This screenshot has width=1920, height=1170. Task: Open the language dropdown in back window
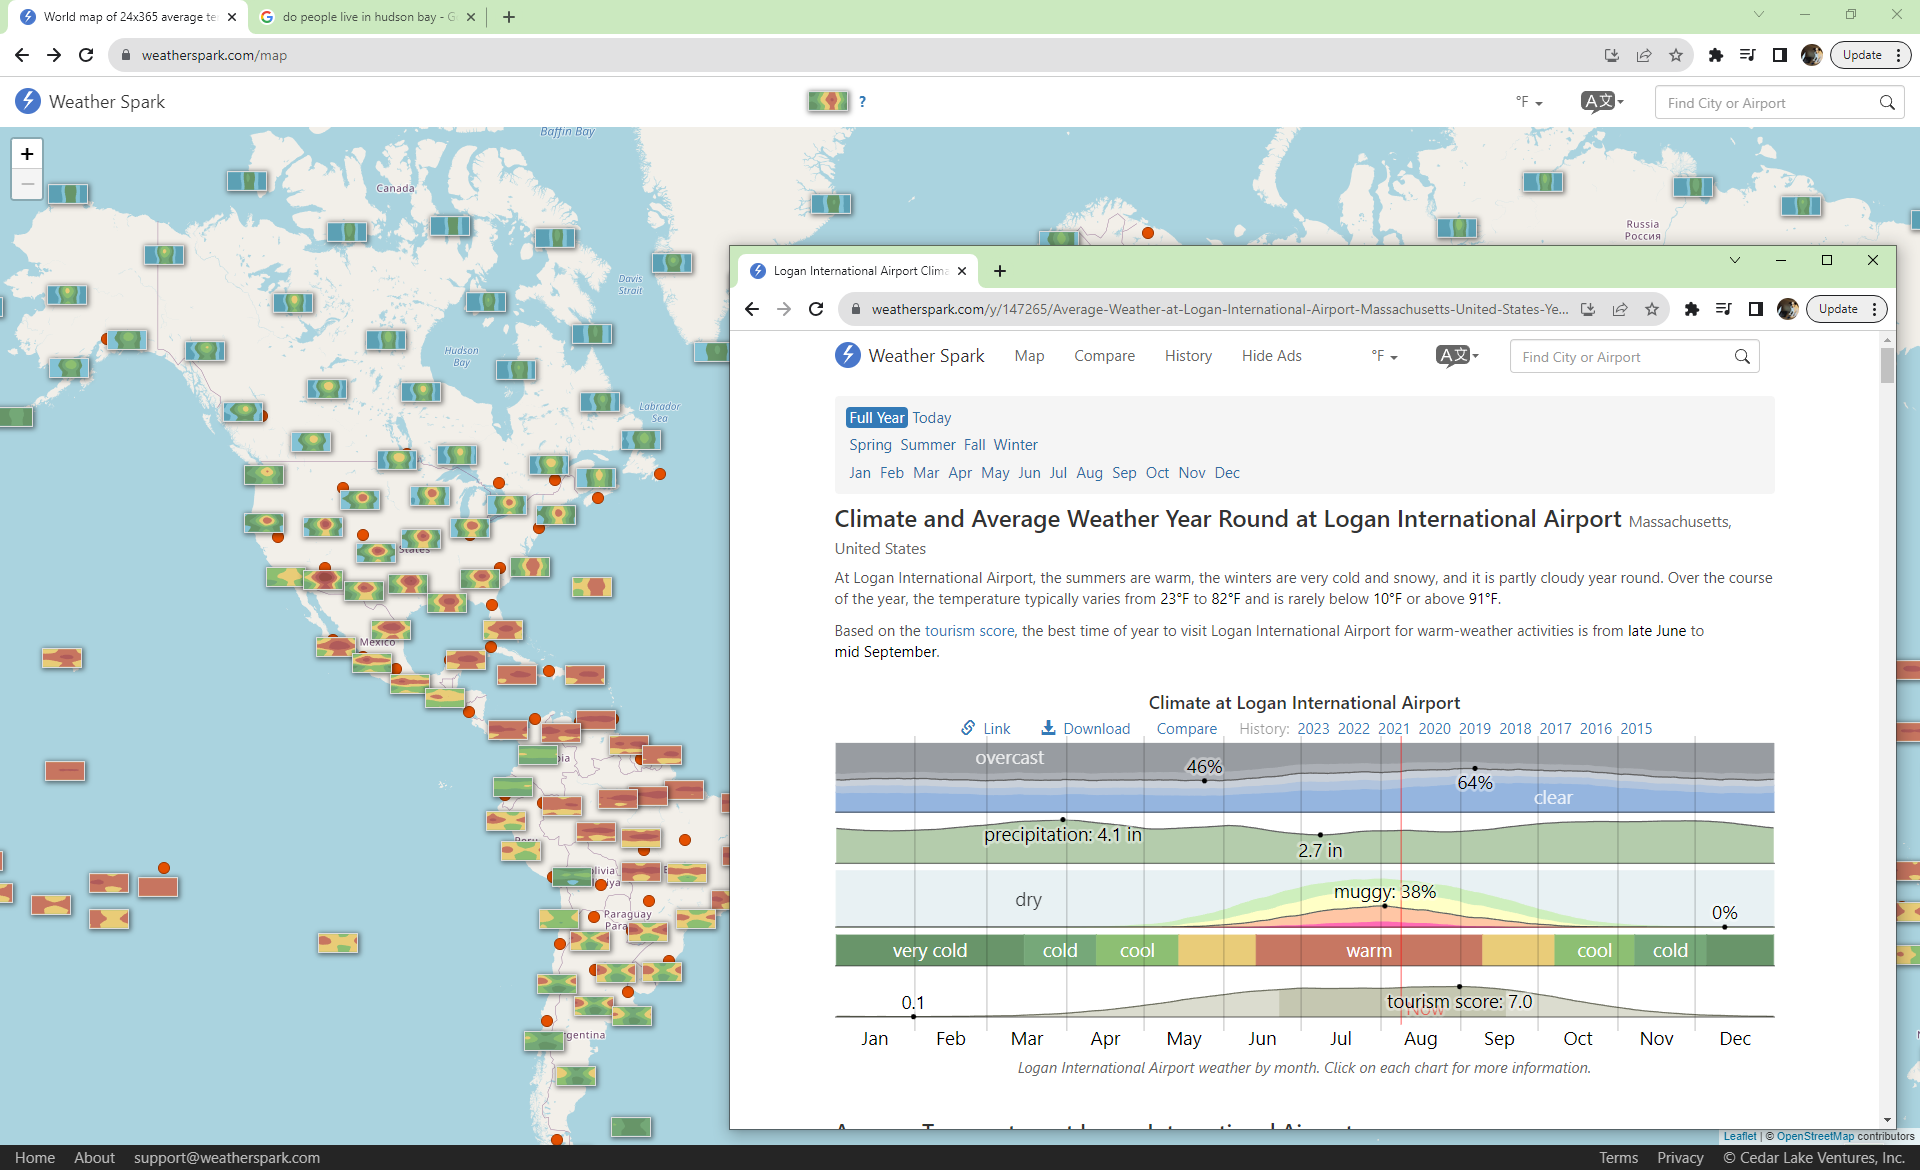(1602, 102)
